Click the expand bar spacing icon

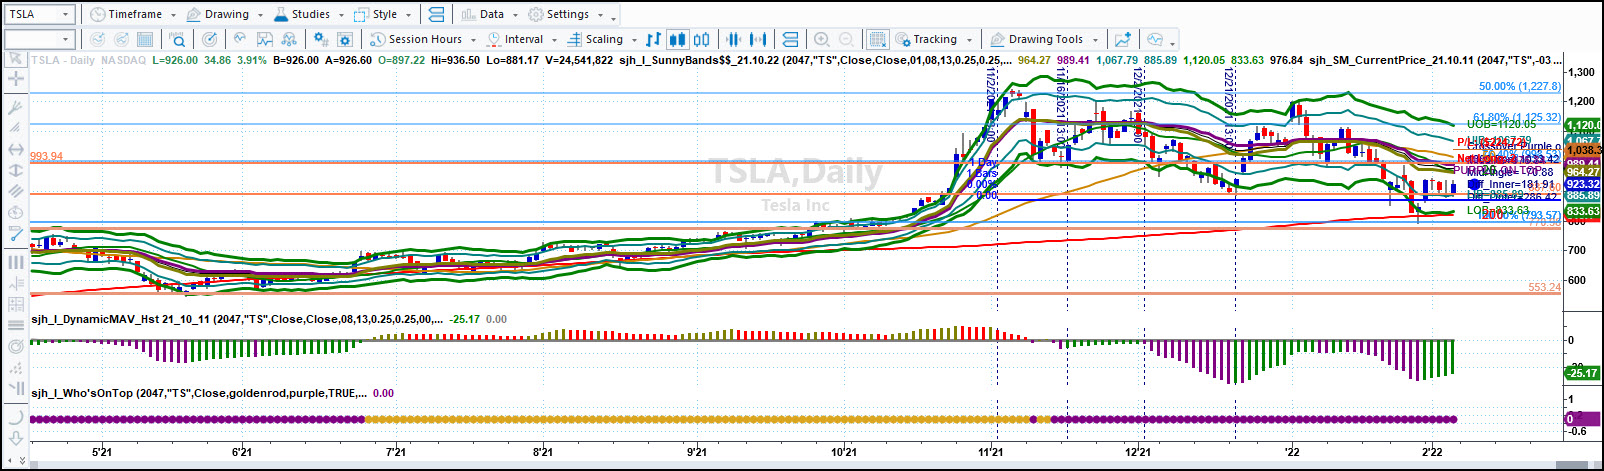click(758, 40)
